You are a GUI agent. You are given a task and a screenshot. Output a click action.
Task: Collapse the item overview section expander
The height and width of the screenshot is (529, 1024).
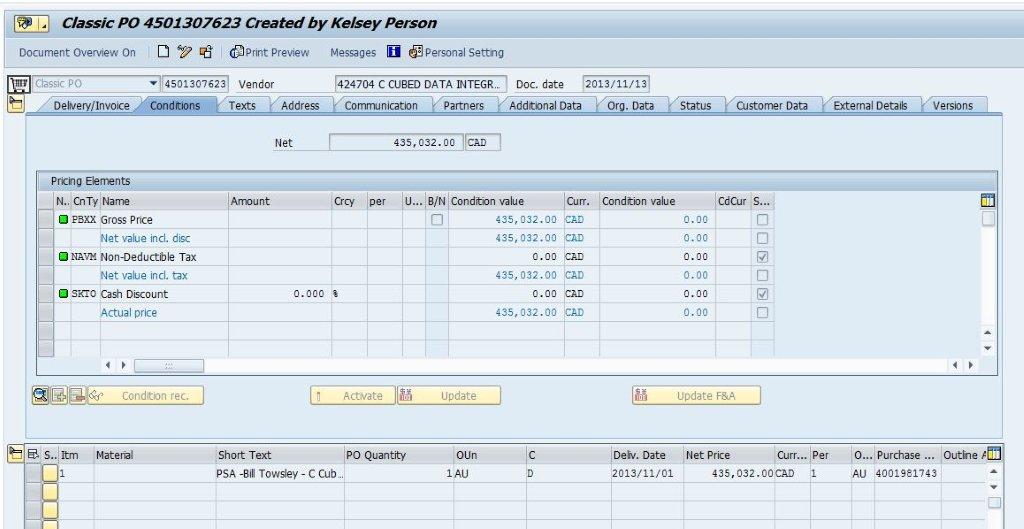16,455
